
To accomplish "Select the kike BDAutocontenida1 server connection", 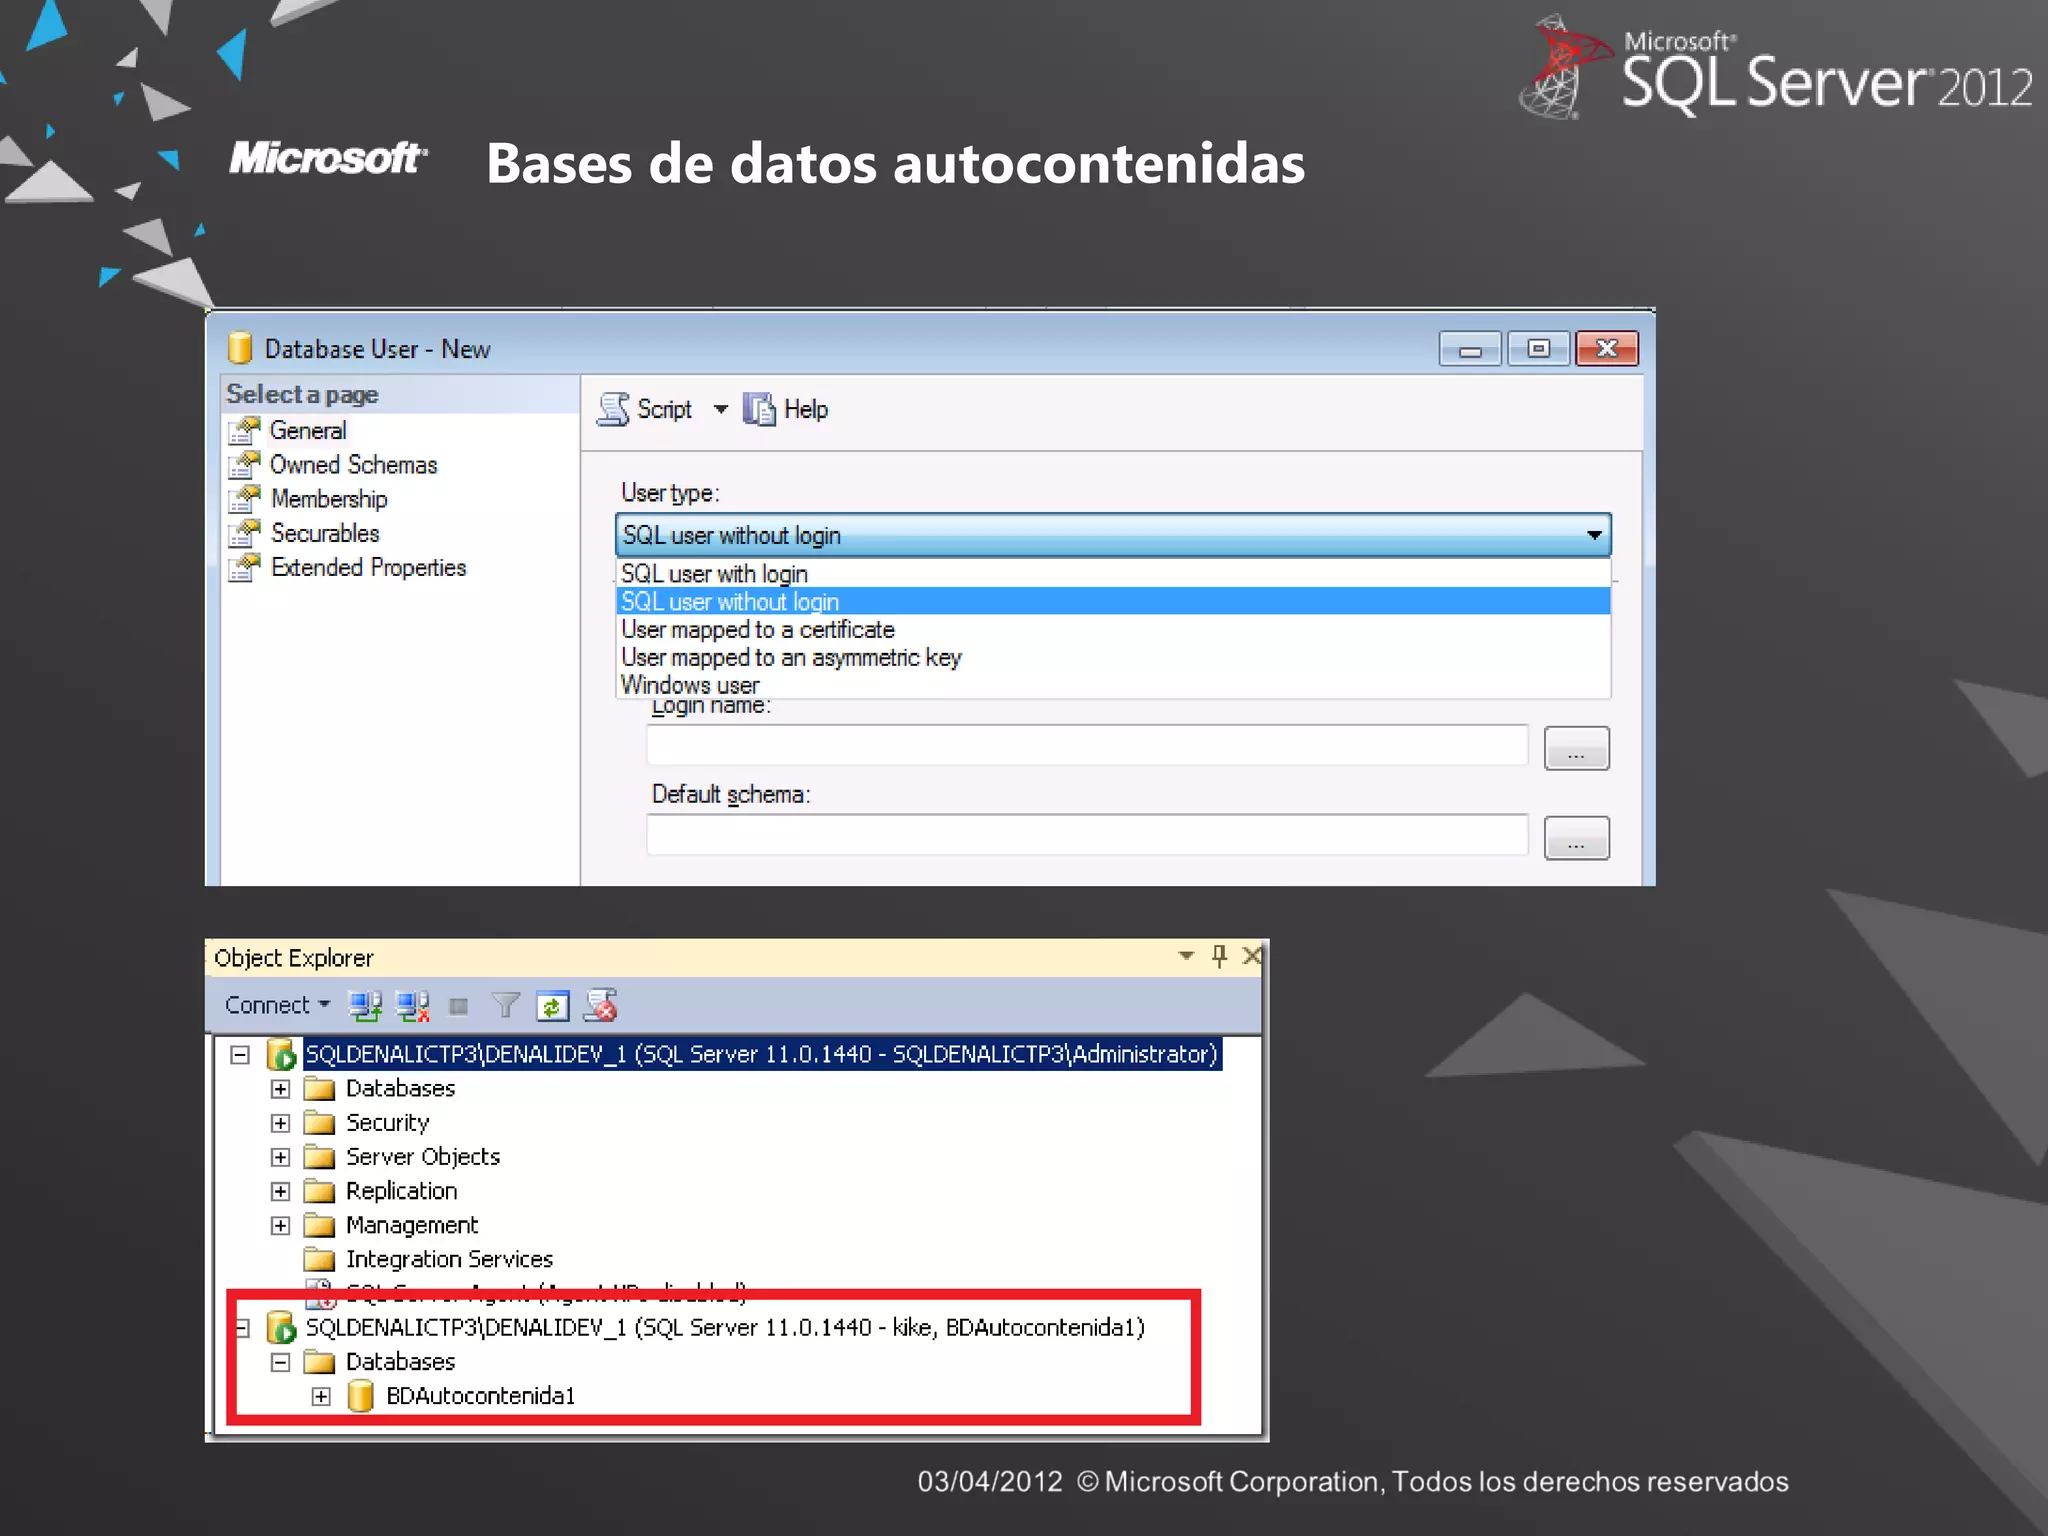I will coord(725,1327).
